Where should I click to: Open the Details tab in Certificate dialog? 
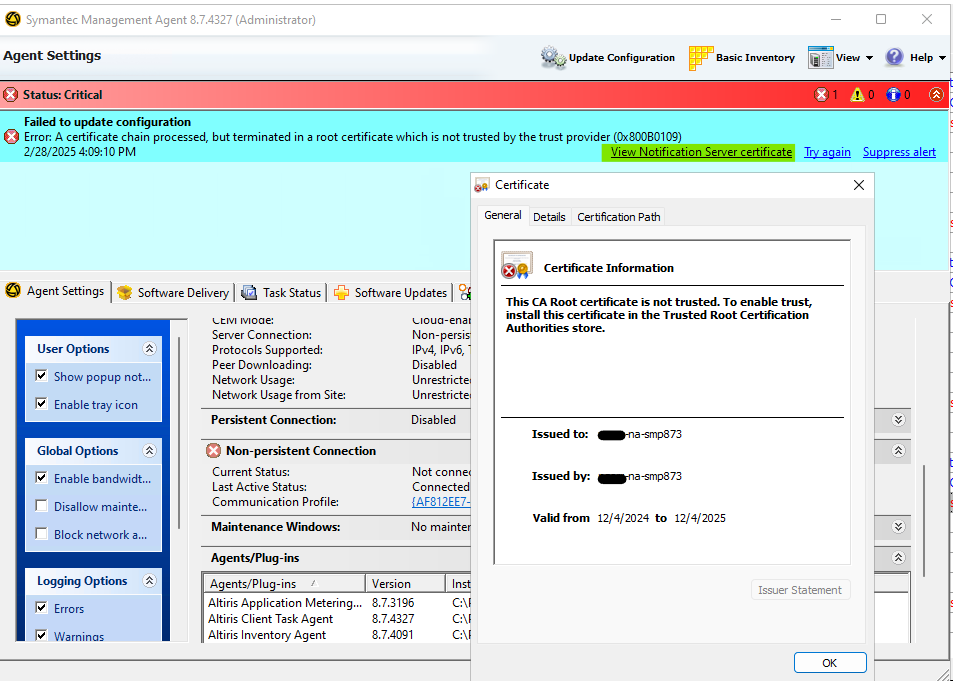pyautogui.click(x=549, y=217)
